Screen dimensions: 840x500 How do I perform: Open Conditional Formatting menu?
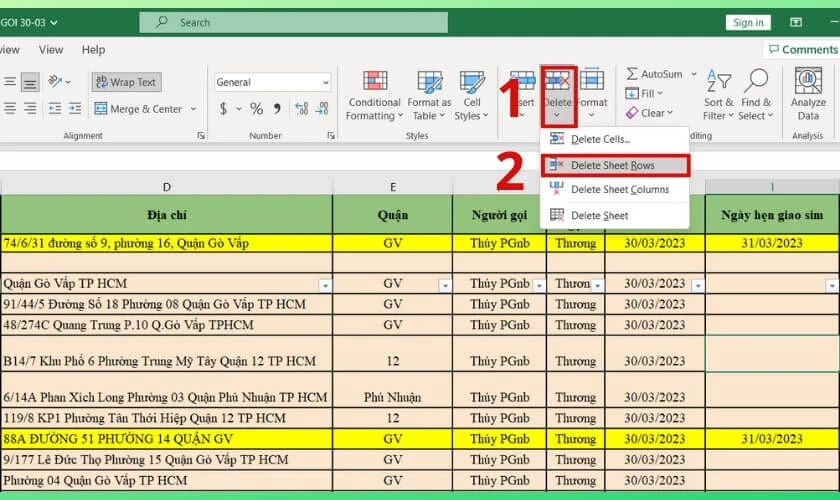tap(374, 95)
